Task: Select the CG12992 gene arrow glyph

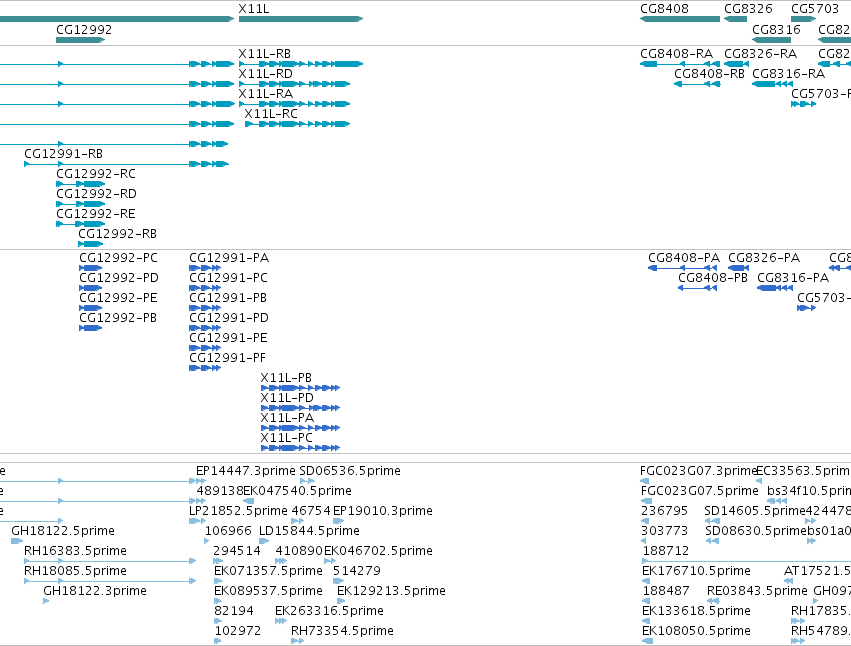Action: (x=80, y=40)
